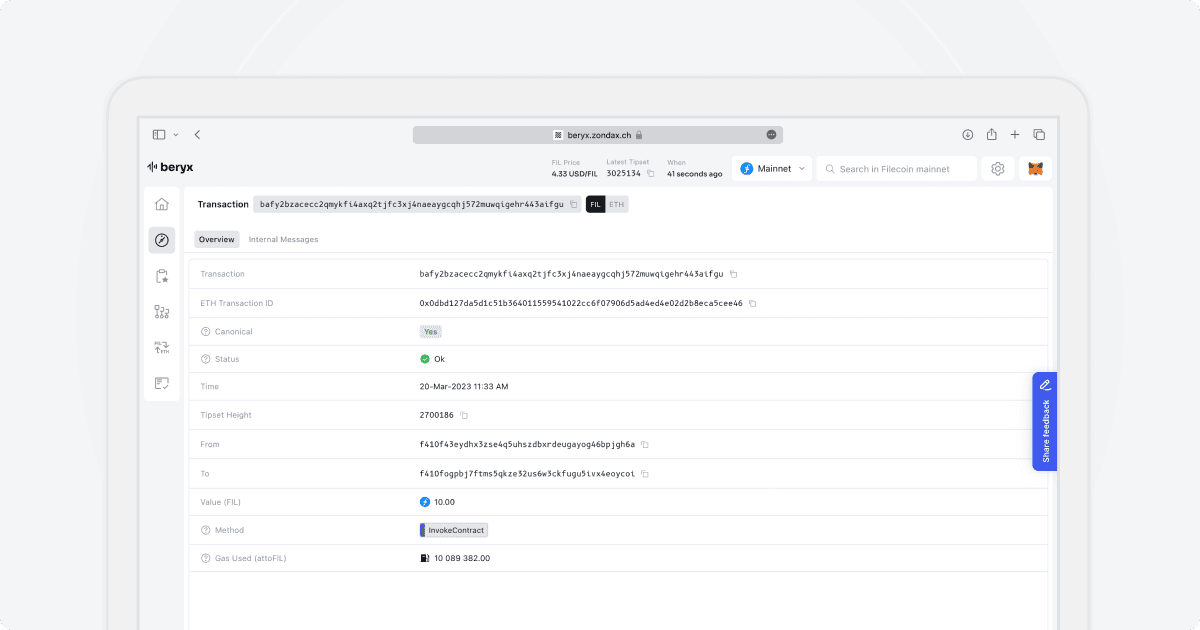Copy the Tipset Height value
Viewport: 1200px width, 630px height.
[x=464, y=415]
